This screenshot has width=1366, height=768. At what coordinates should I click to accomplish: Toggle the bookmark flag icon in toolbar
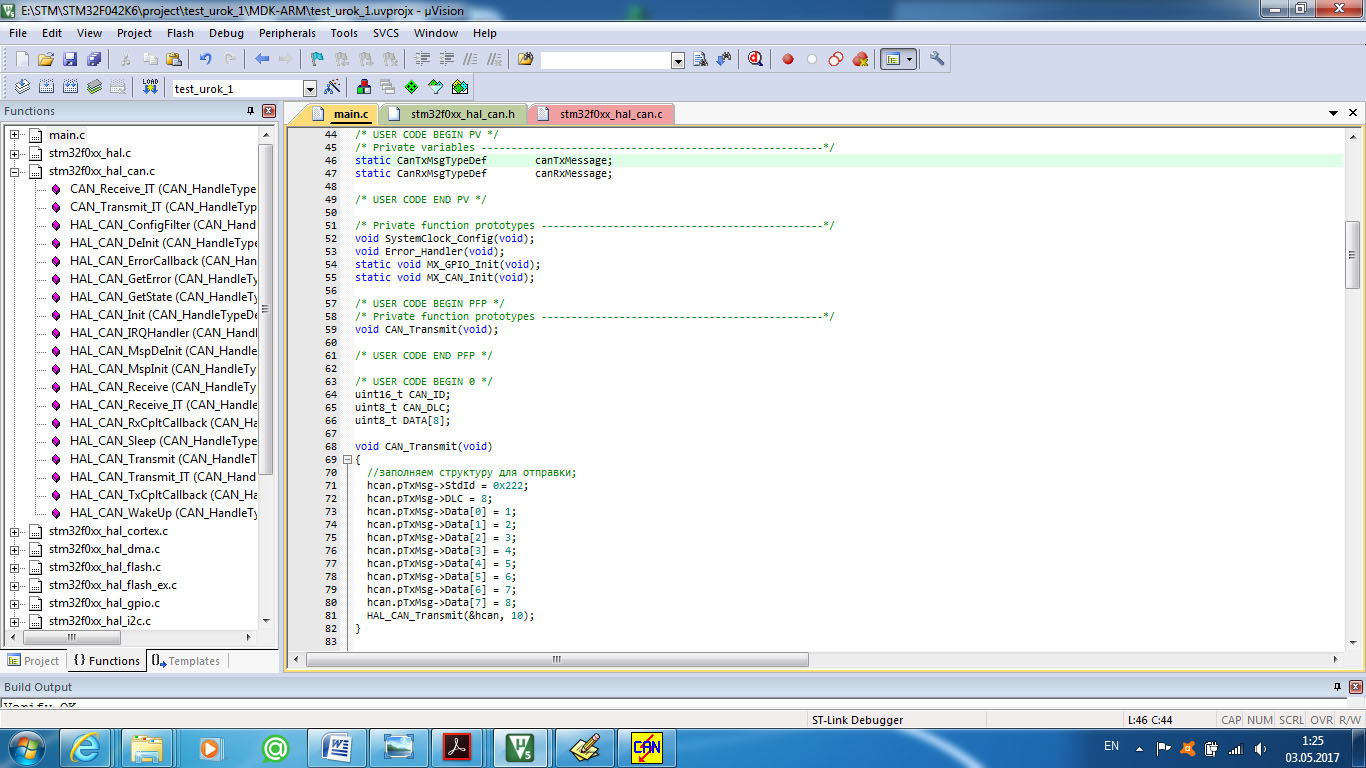317,59
